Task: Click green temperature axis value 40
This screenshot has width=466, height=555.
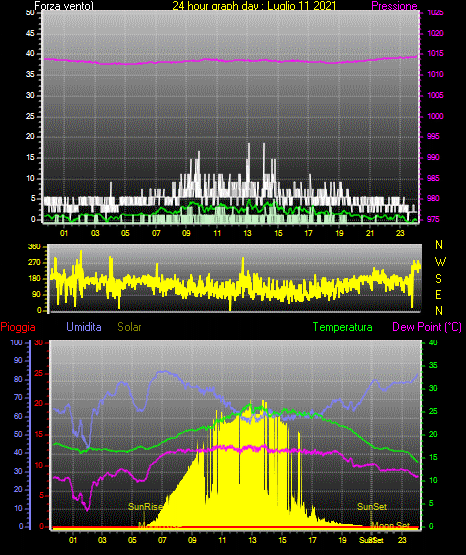Action: (433, 343)
